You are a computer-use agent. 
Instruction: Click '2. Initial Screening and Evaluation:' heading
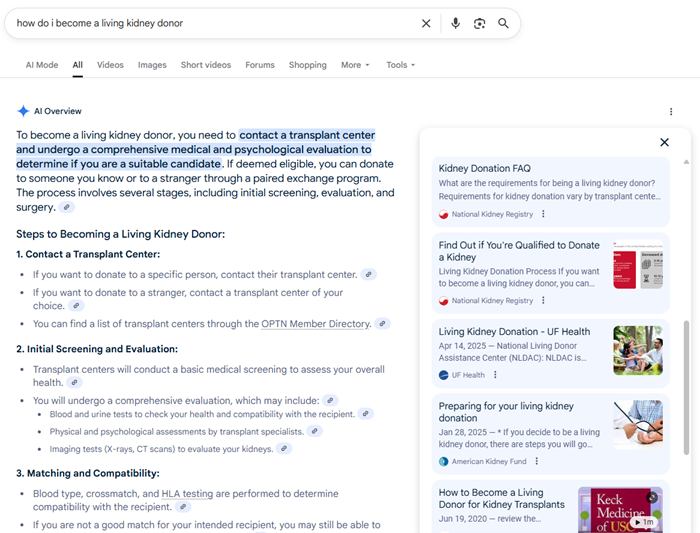(97, 349)
